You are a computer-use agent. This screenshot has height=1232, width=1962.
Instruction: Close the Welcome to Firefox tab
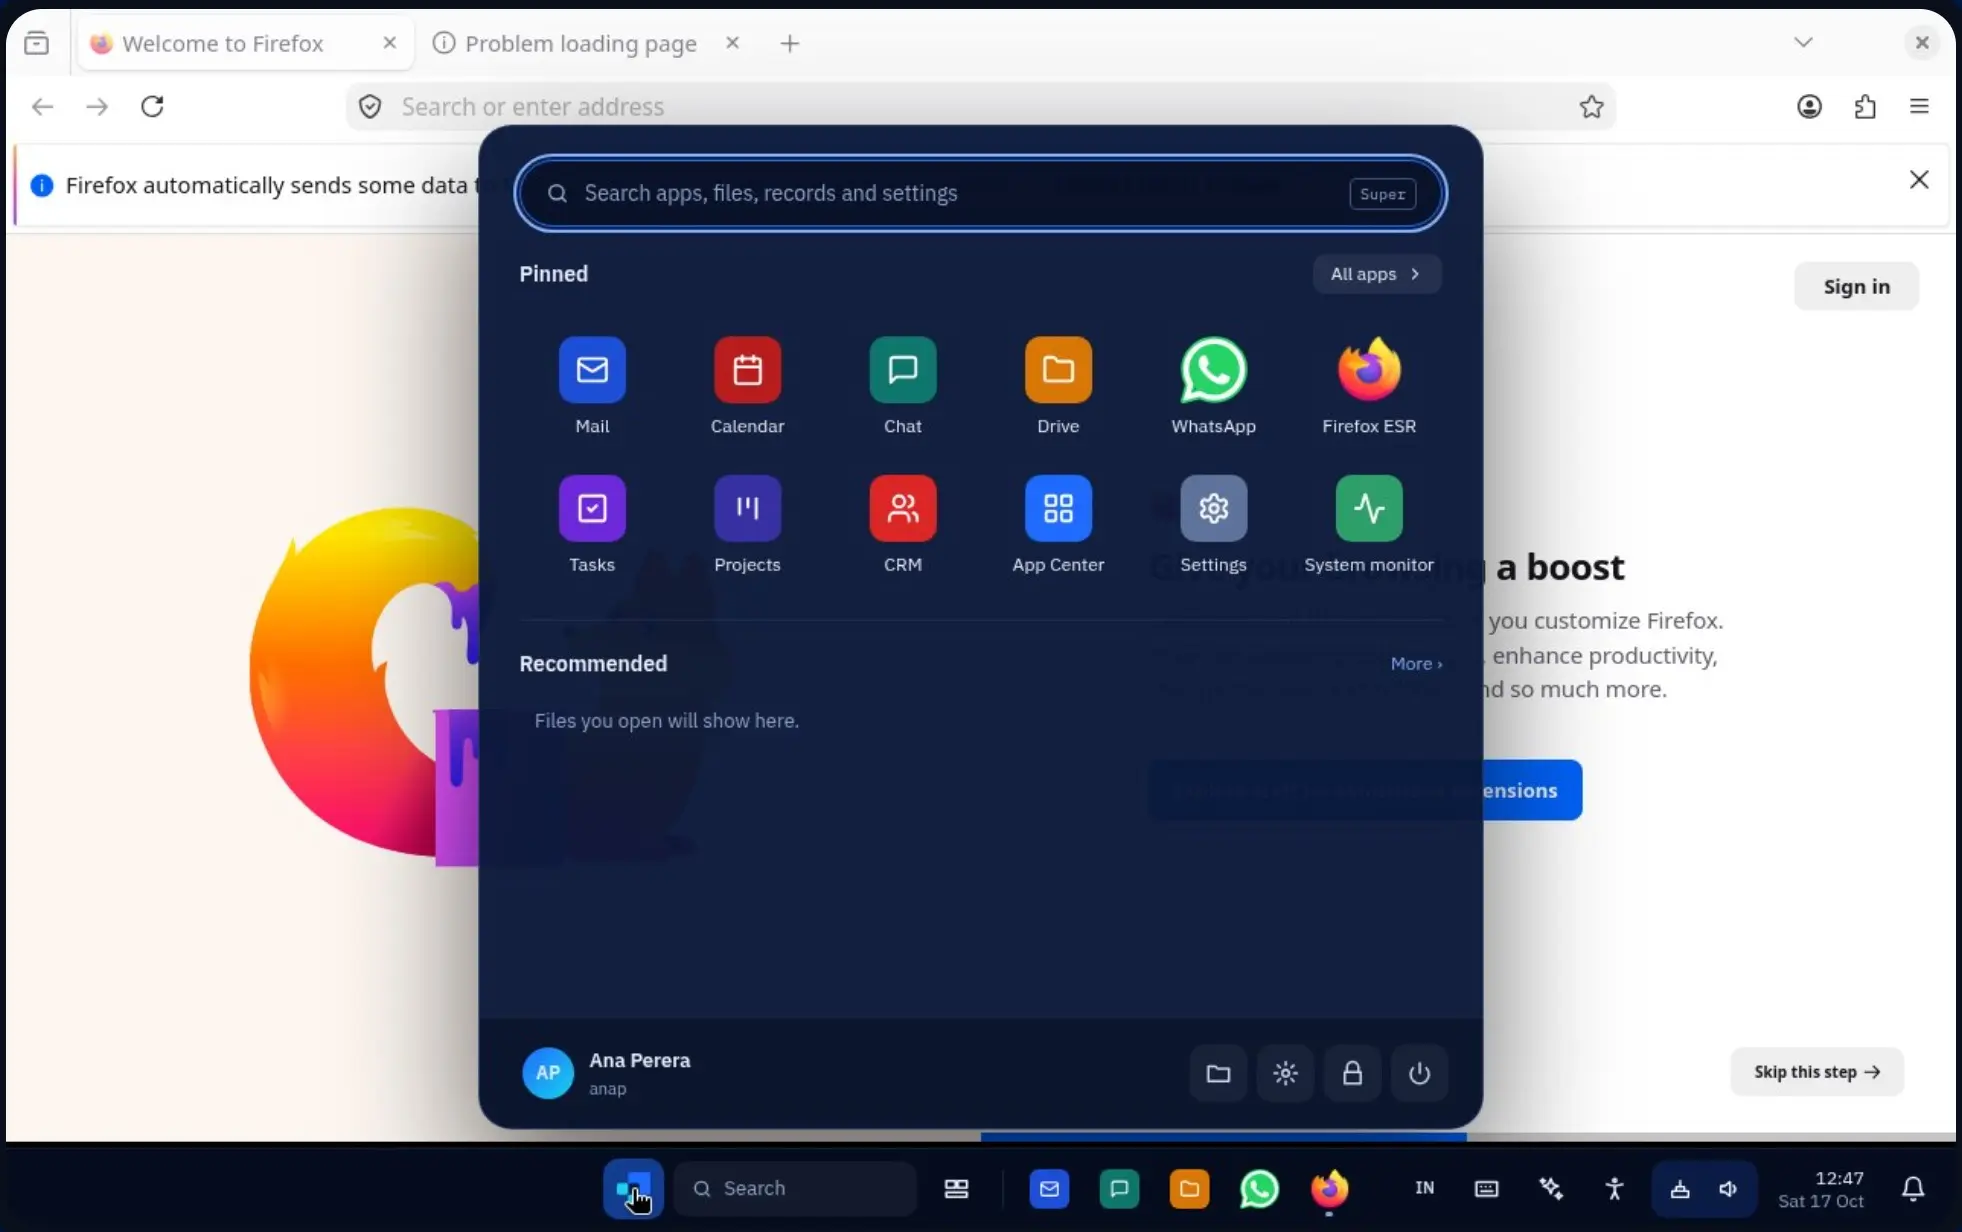[x=390, y=43]
